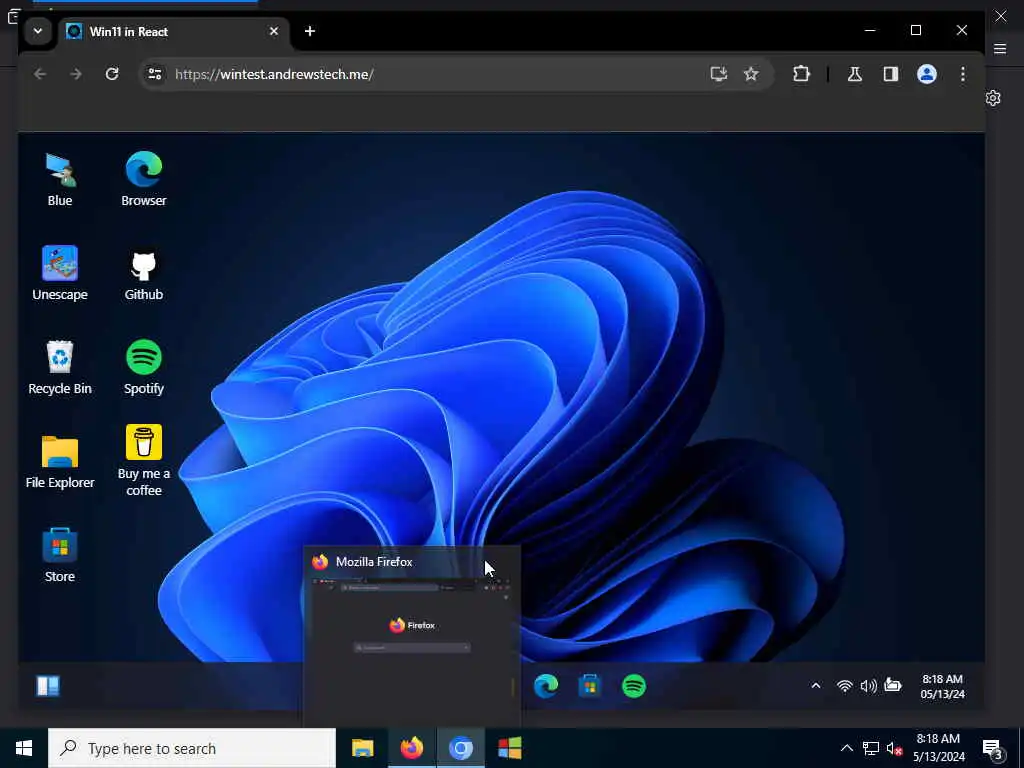Click Chrome on host taskbar
The height and width of the screenshot is (768, 1024).
tap(460, 748)
